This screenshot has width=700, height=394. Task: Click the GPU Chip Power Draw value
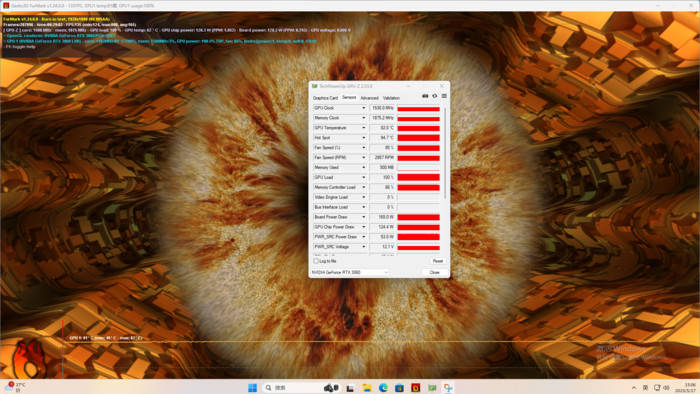point(383,227)
